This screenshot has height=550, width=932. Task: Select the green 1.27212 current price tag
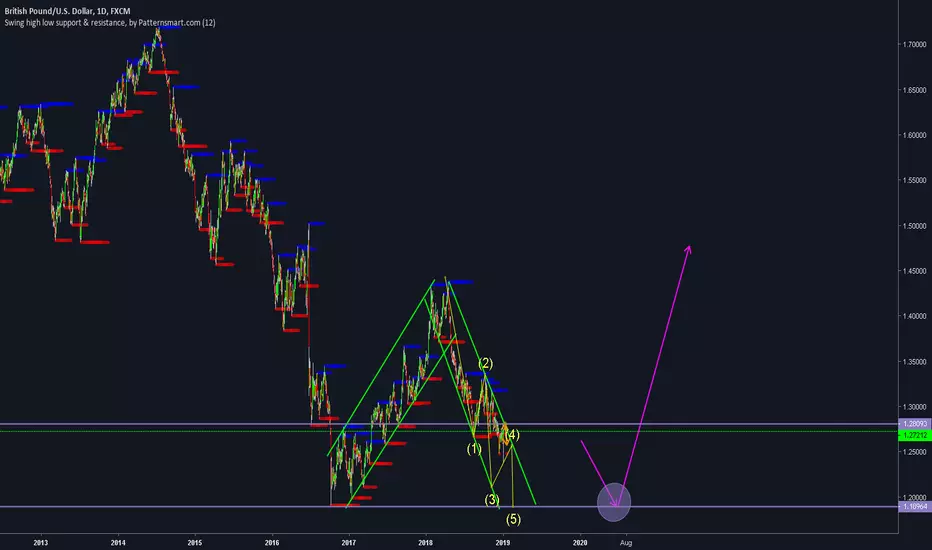(914, 435)
